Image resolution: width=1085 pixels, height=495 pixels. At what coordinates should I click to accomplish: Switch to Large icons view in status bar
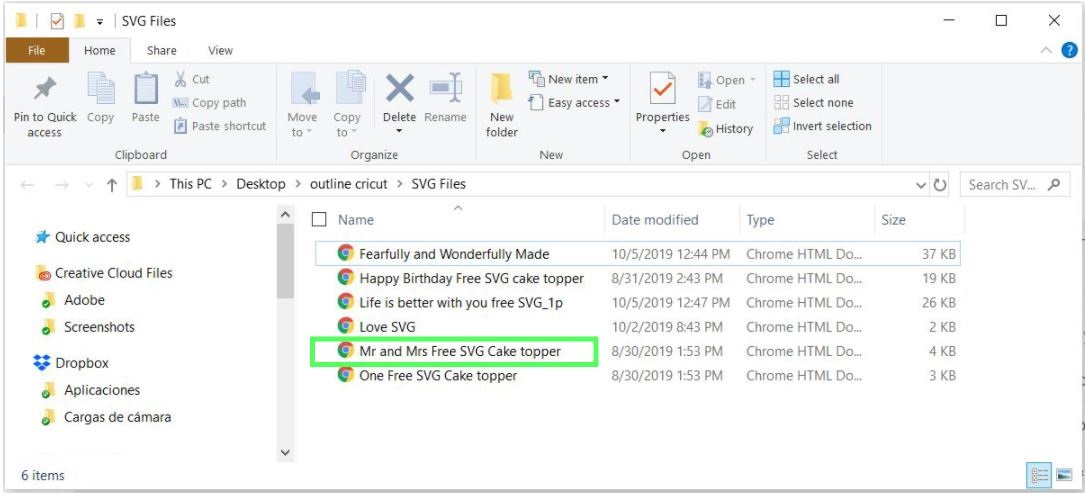click(1064, 476)
